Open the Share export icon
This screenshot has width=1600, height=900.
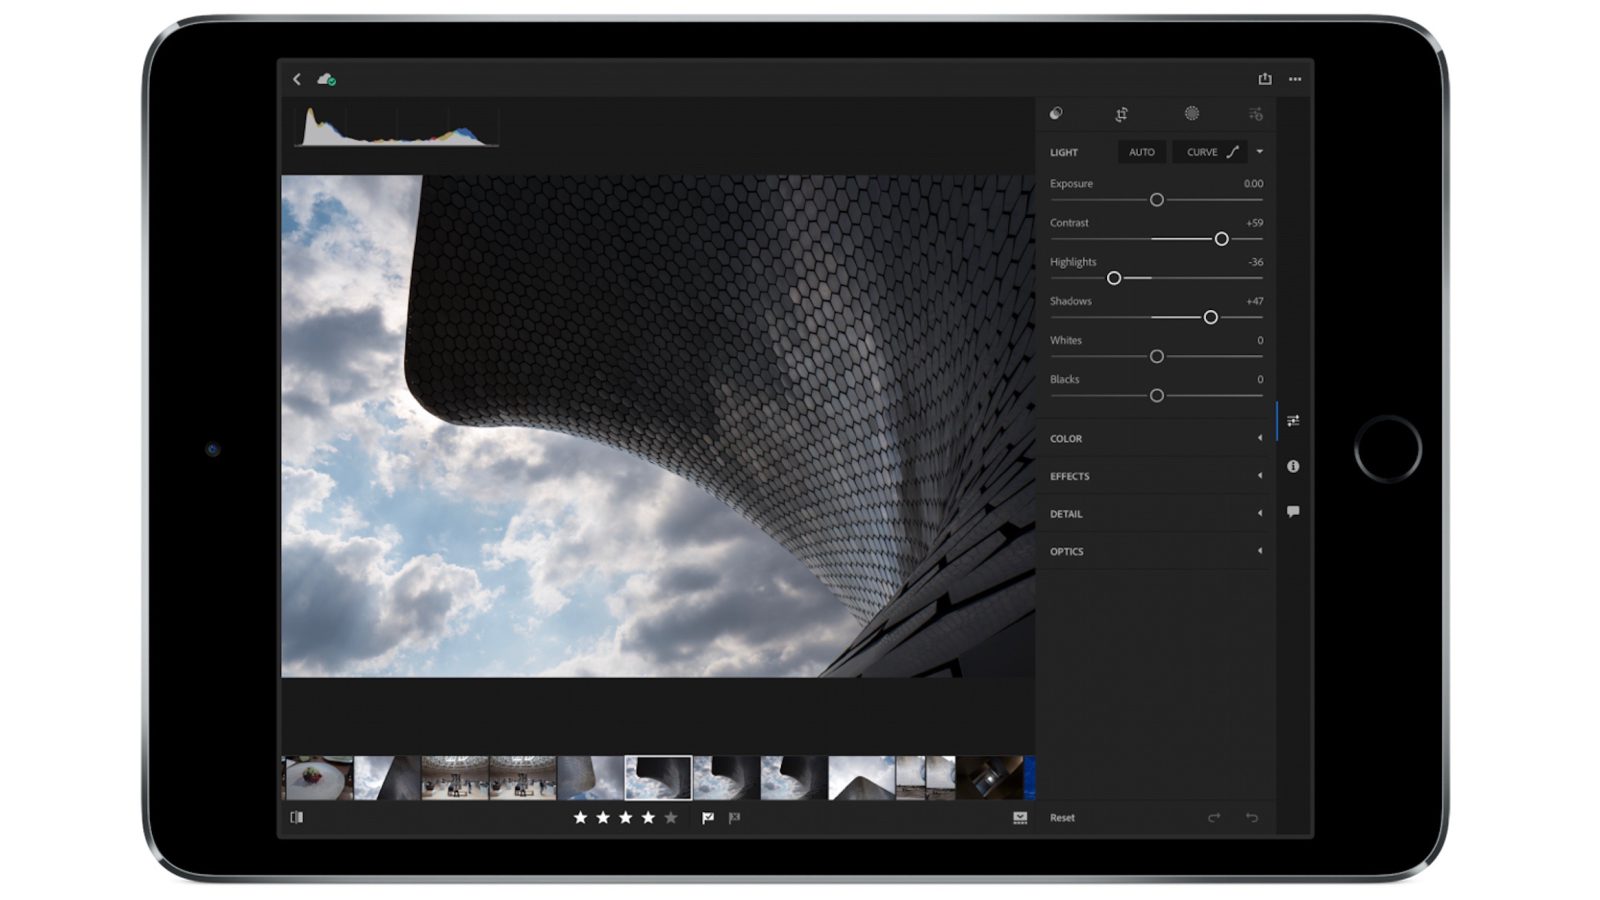click(1266, 77)
